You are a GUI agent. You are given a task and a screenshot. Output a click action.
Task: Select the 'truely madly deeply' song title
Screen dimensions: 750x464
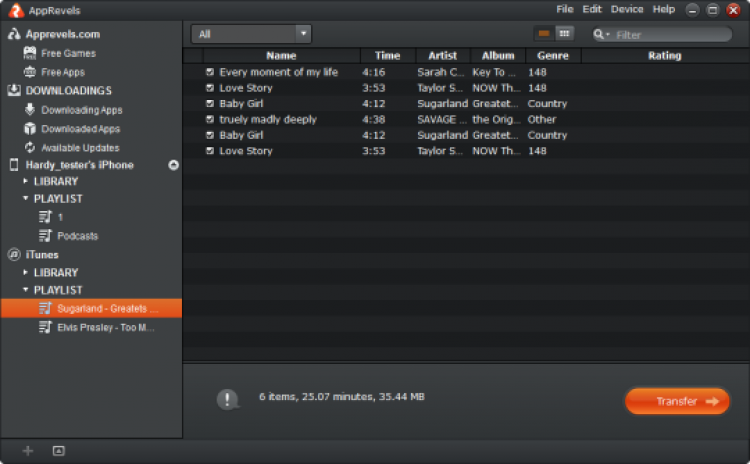coord(268,120)
